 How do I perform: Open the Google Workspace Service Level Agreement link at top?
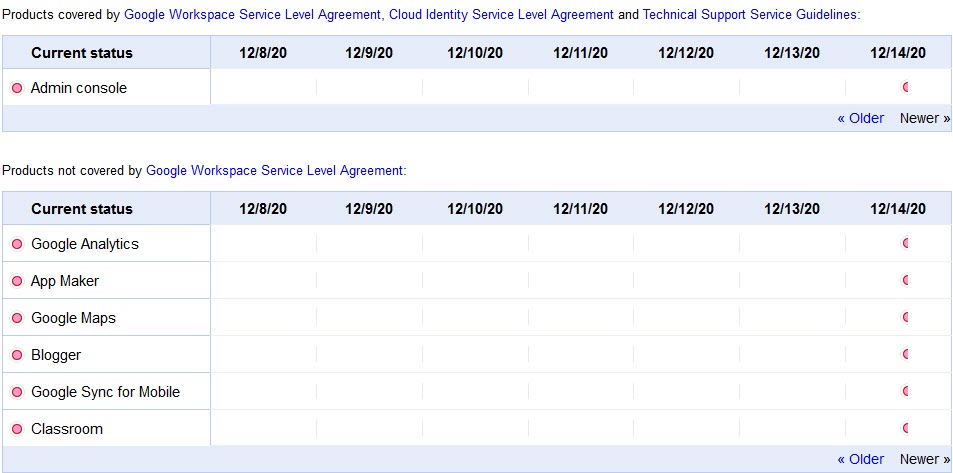click(x=252, y=15)
